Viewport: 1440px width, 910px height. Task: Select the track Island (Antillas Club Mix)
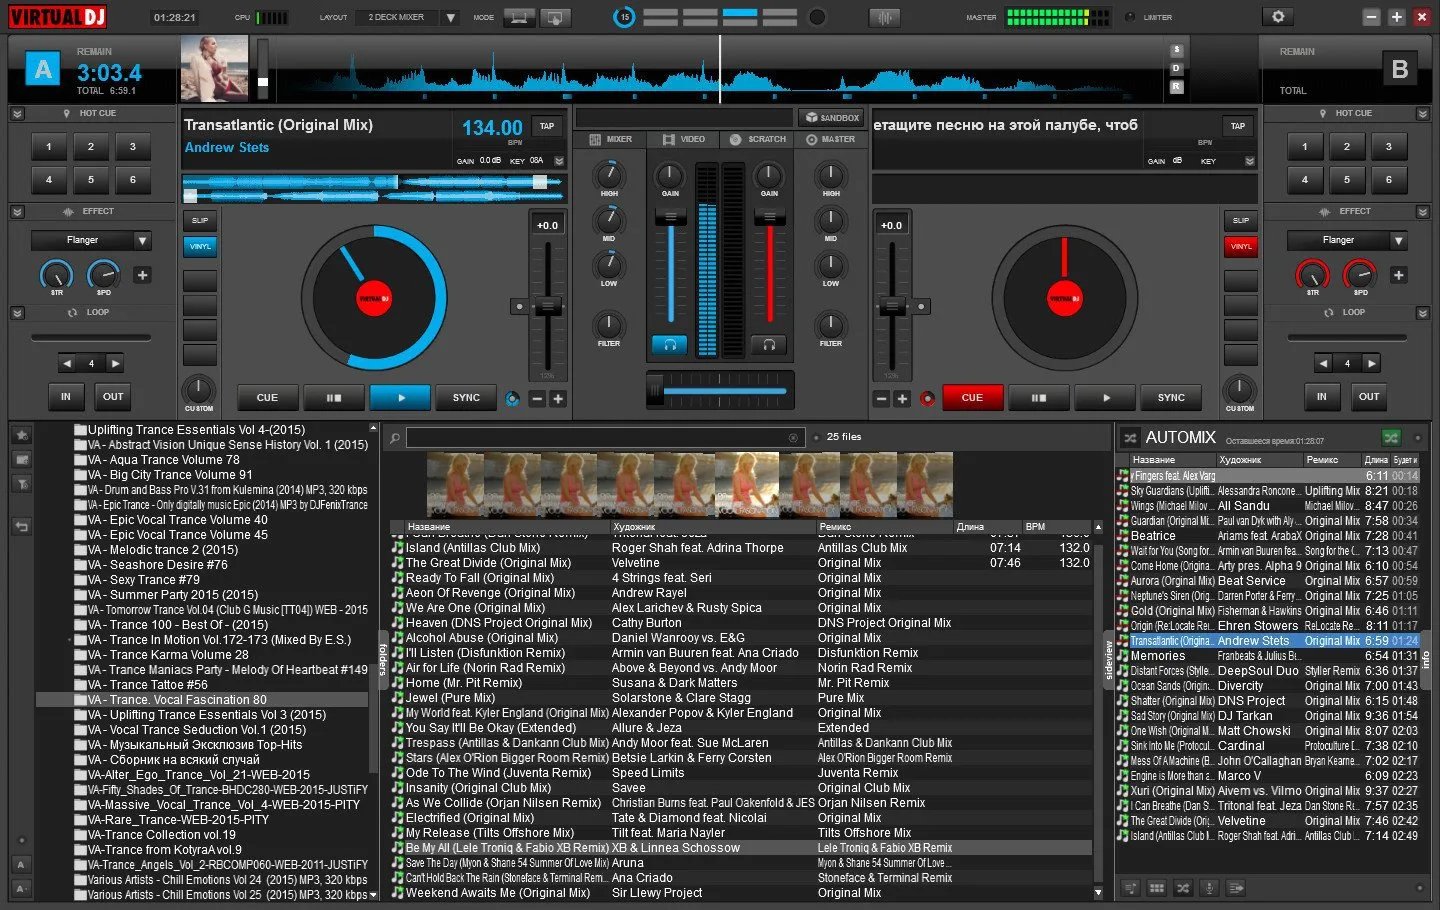[x=473, y=548]
